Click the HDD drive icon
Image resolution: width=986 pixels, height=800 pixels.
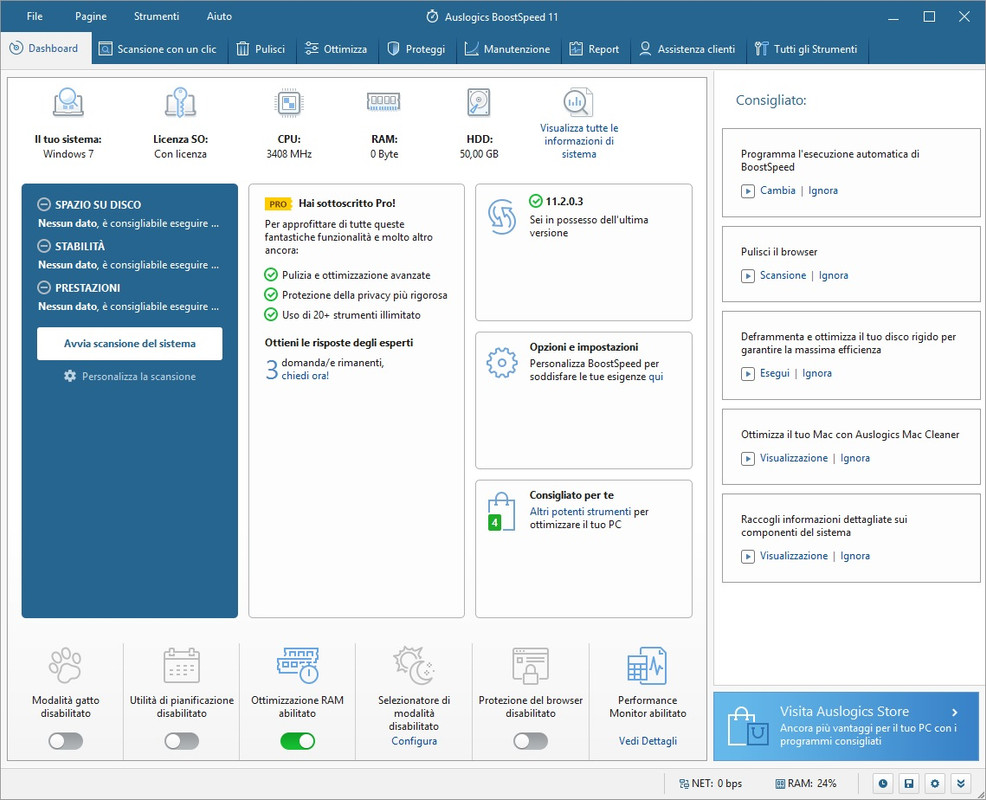tap(479, 103)
